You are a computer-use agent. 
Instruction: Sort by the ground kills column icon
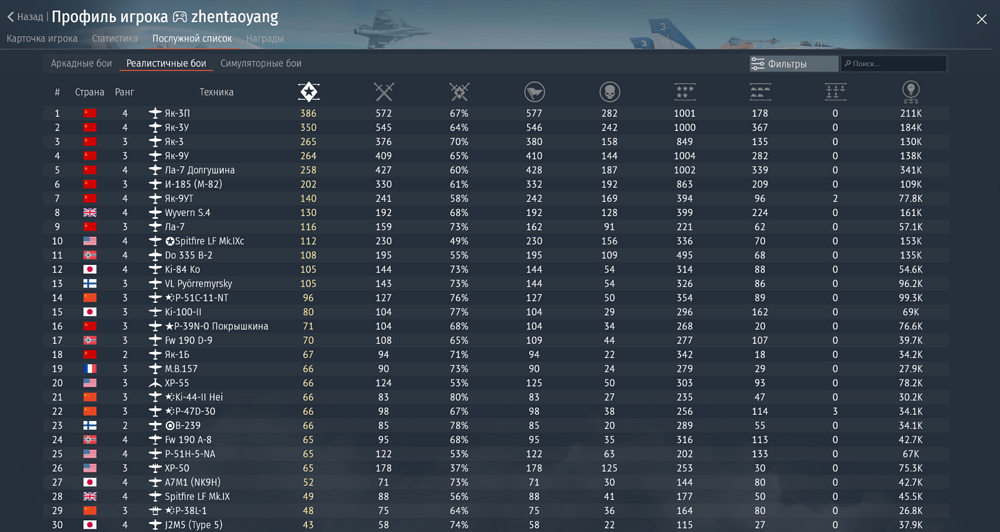click(x=760, y=92)
